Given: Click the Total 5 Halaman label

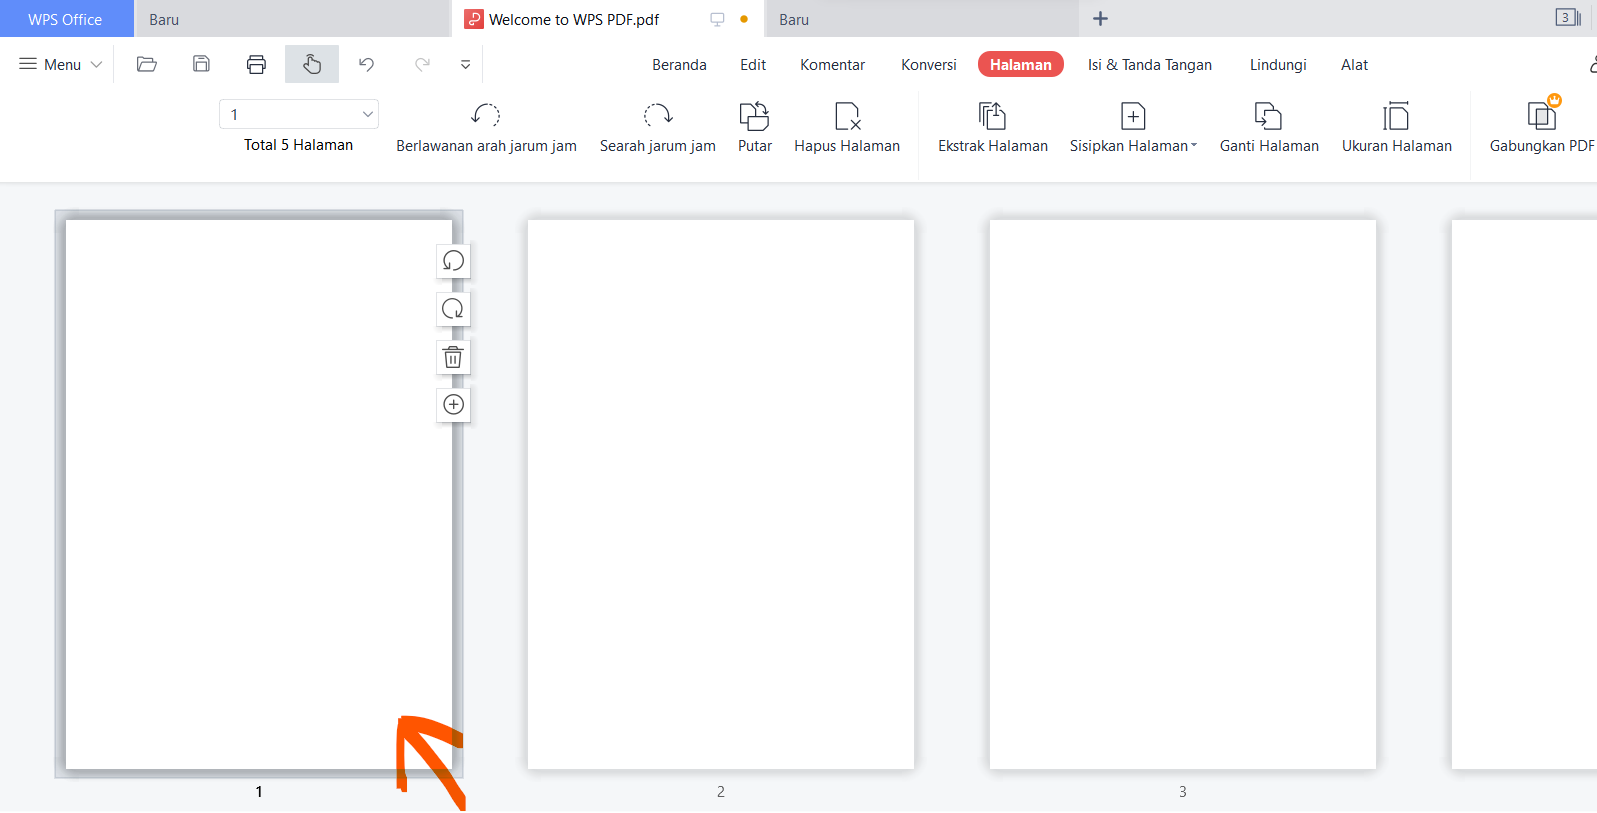Looking at the screenshot, I should [x=298, y=145].
